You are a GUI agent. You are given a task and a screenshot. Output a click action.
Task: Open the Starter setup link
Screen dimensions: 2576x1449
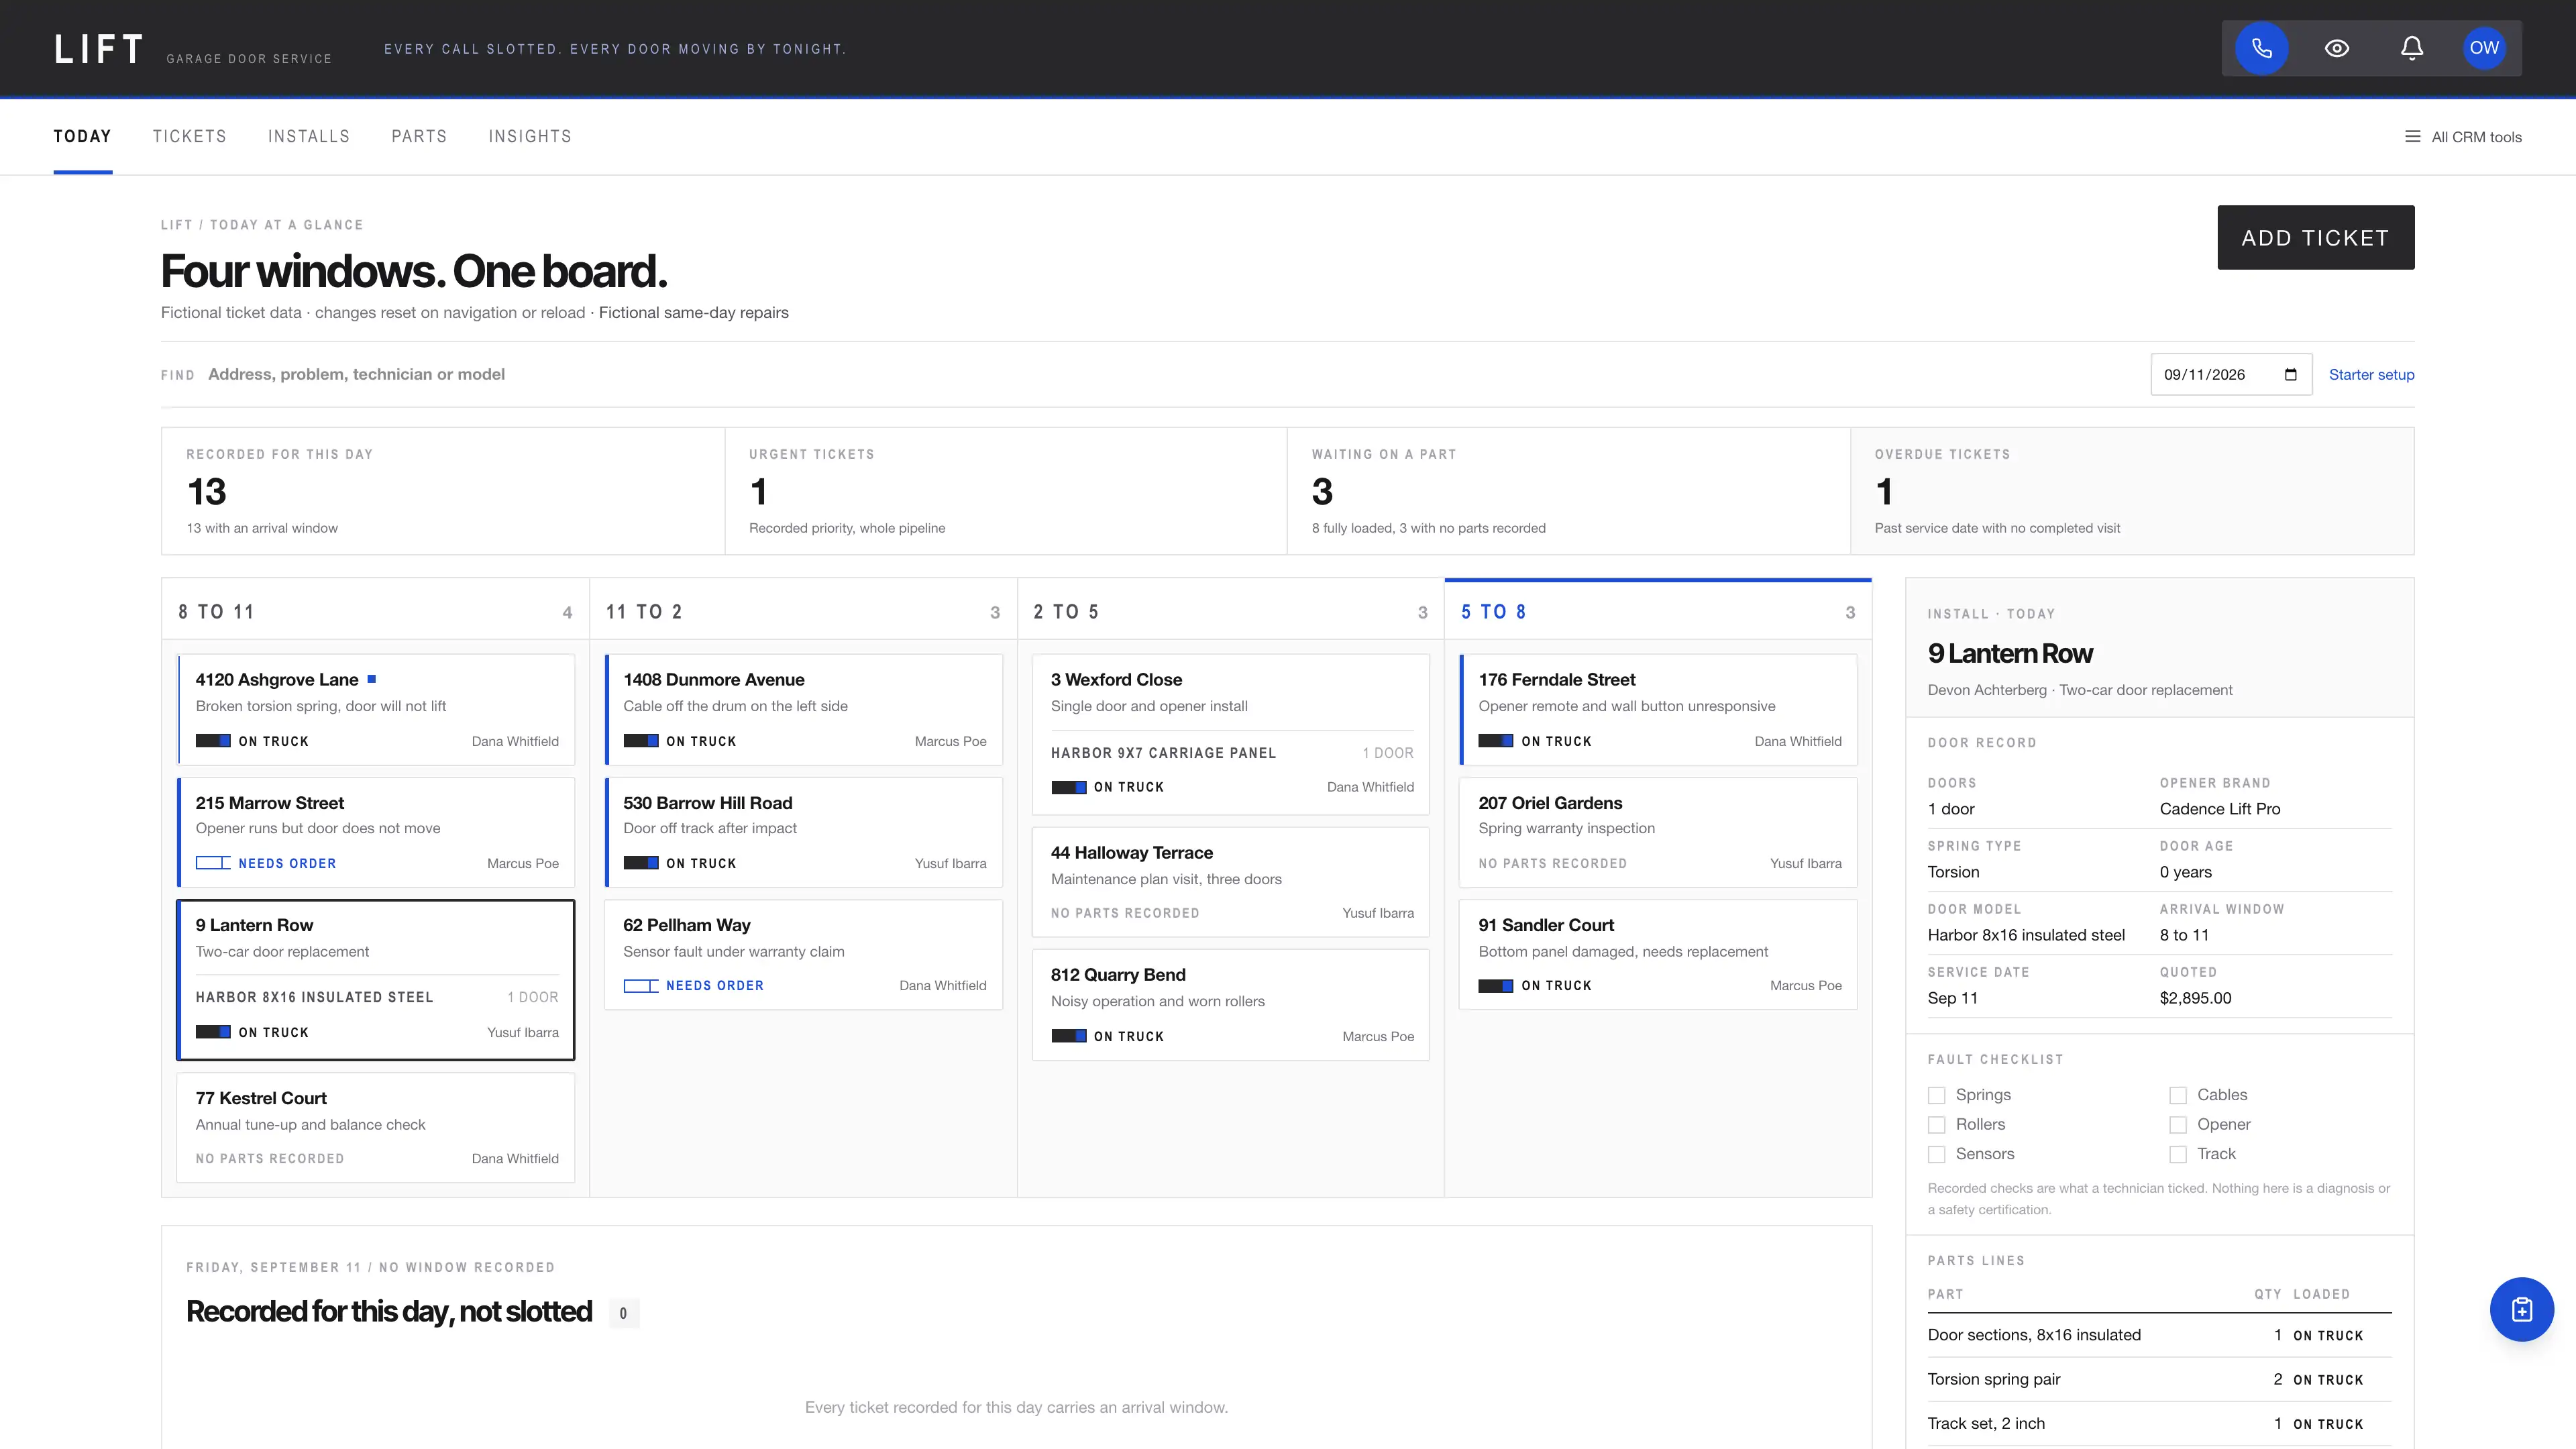point(2371,374)
